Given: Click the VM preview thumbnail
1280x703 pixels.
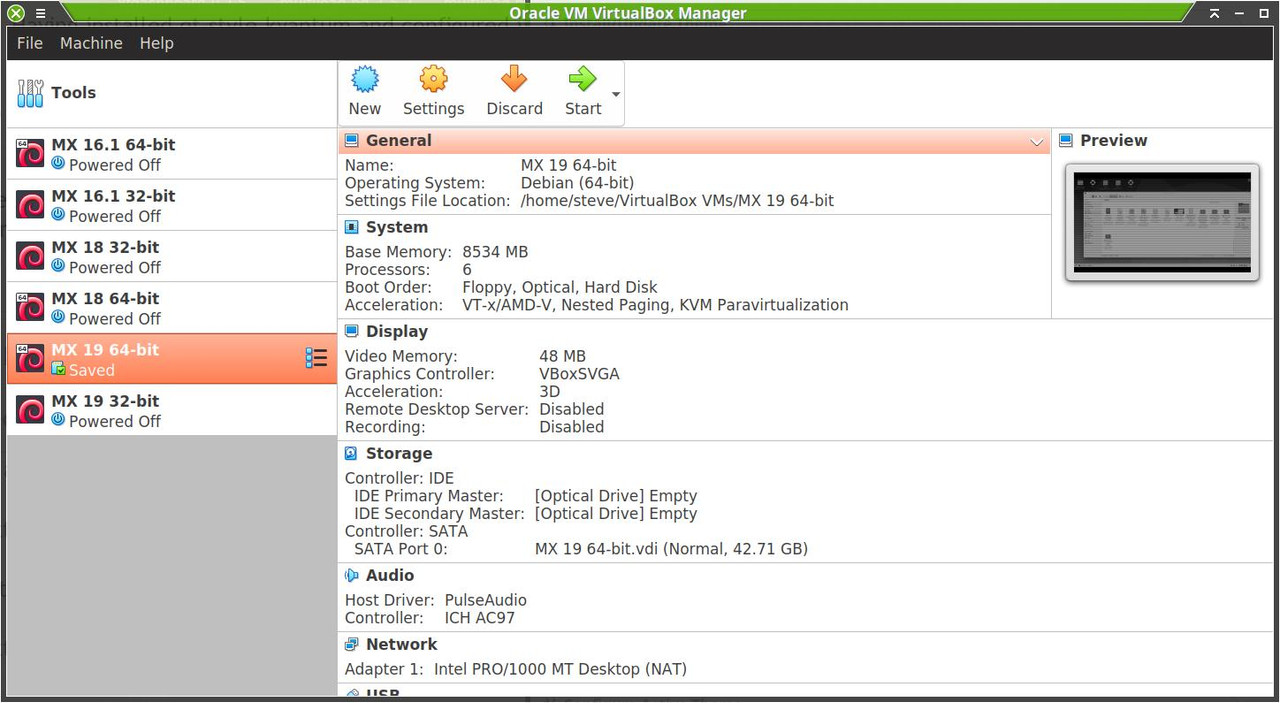Looking at the screenshot, I should pos(1162,223).
